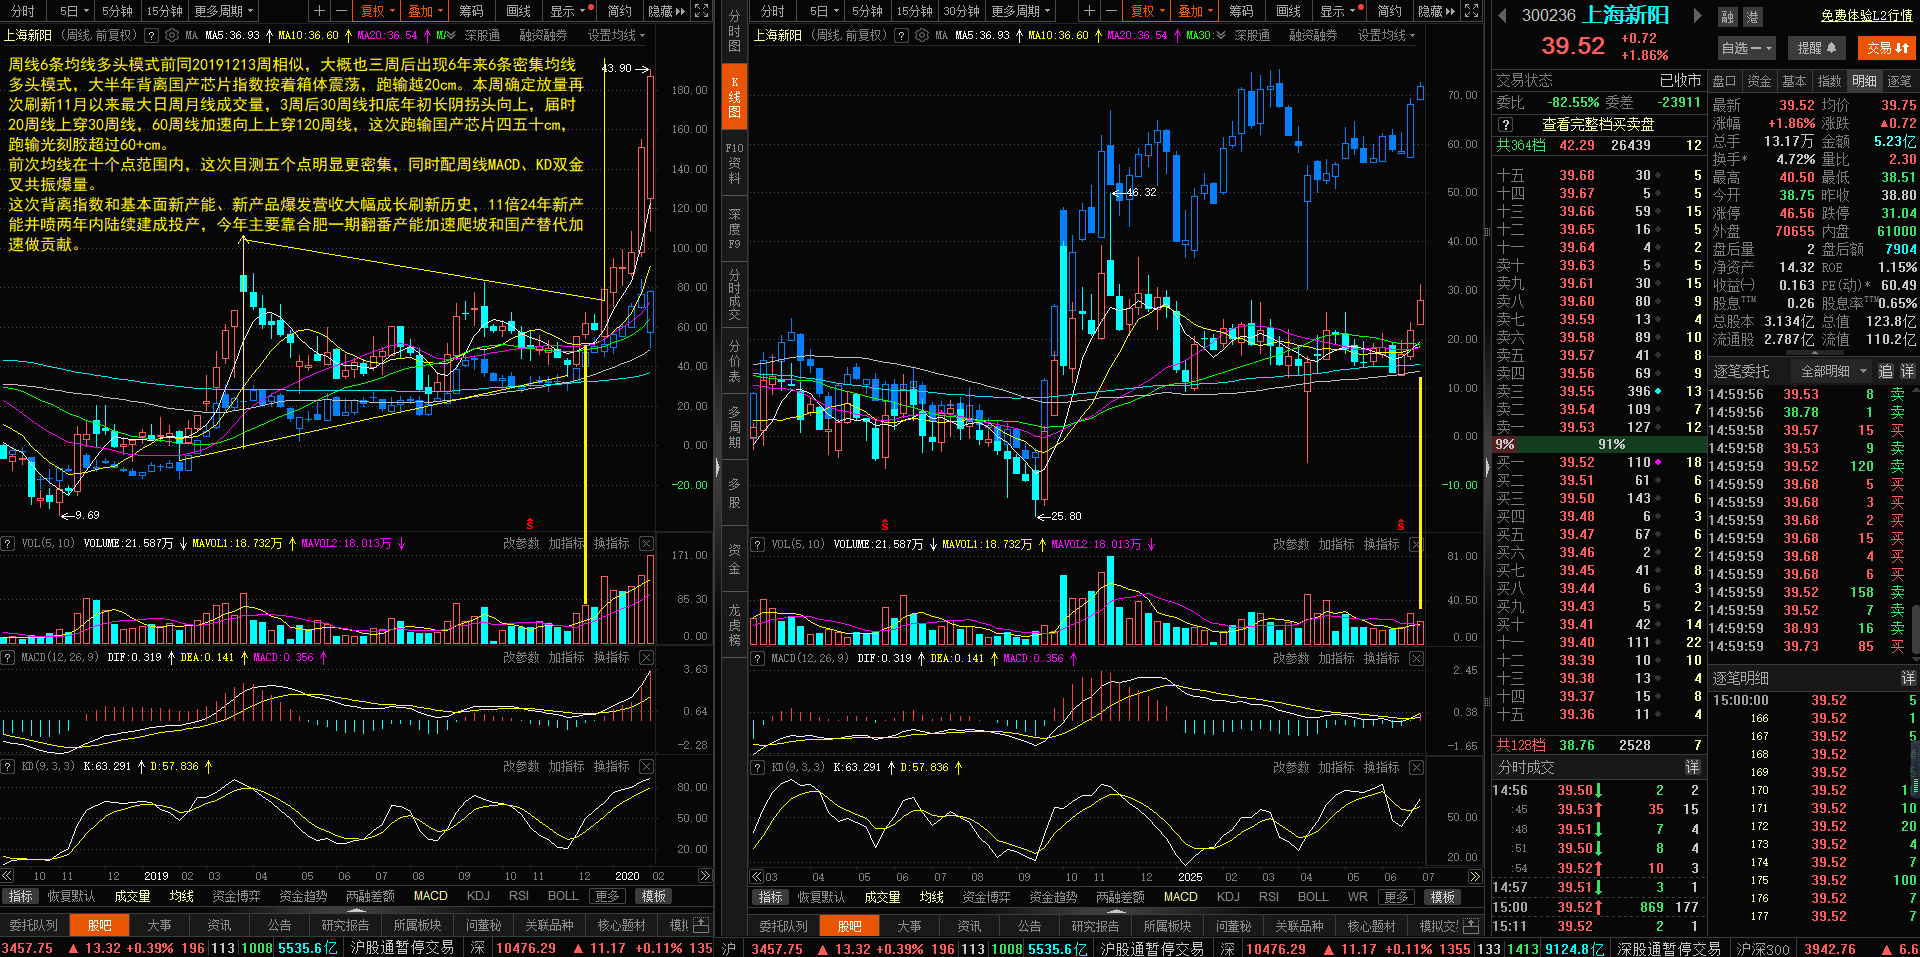
Task: Click the 详 icon in 分时成交 header
Action: tap(1692, 767)
